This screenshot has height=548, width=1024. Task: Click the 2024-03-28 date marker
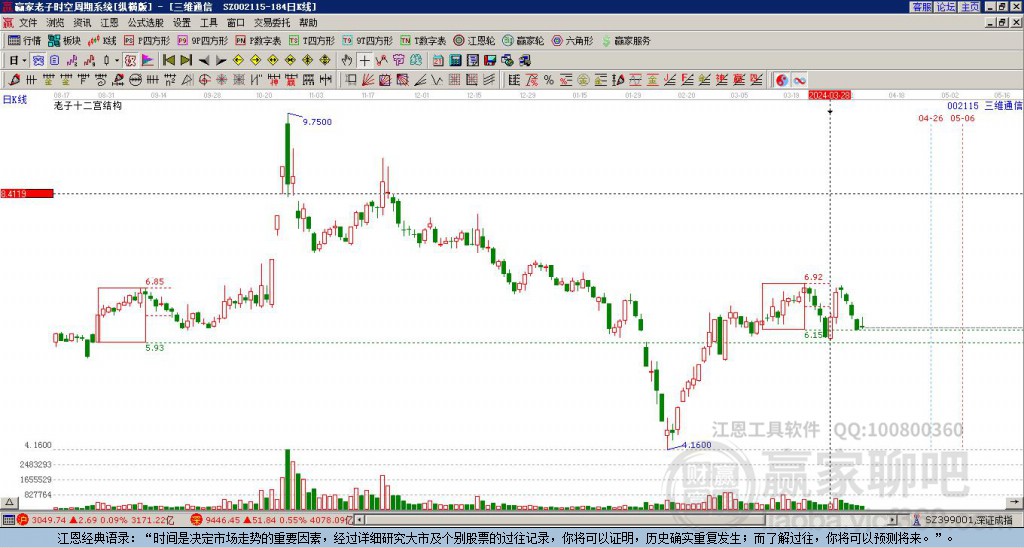(829, 95)
